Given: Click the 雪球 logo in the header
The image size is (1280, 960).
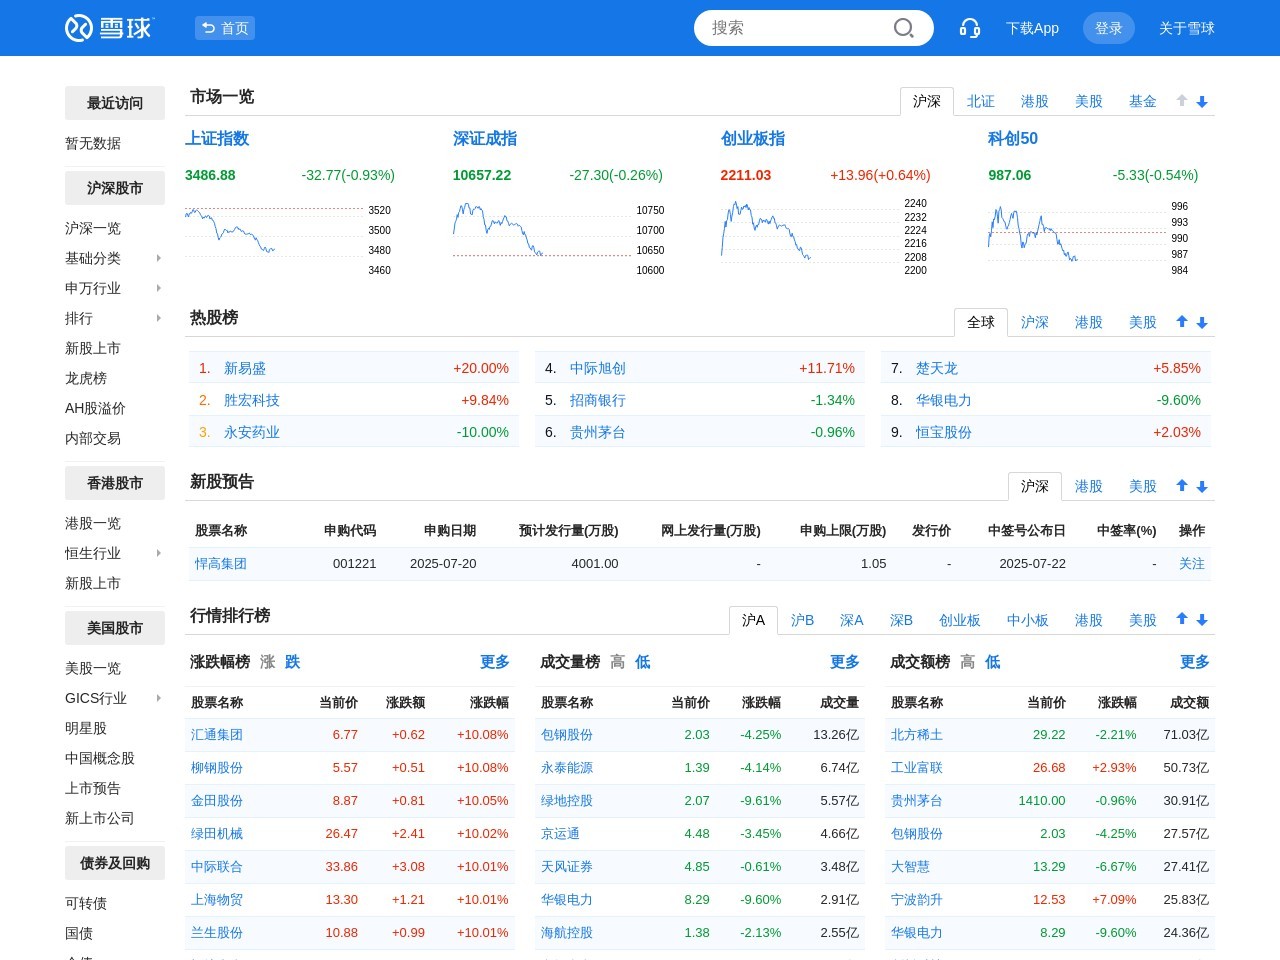Looking at the screenshot, I should (109, 28).
